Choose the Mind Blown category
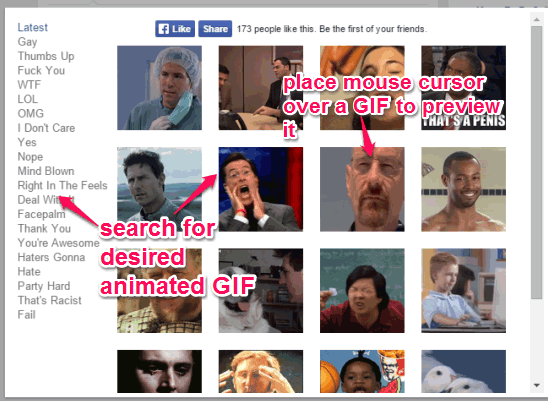The height and width of the screenshot is (401, 548). click(46, 171)
